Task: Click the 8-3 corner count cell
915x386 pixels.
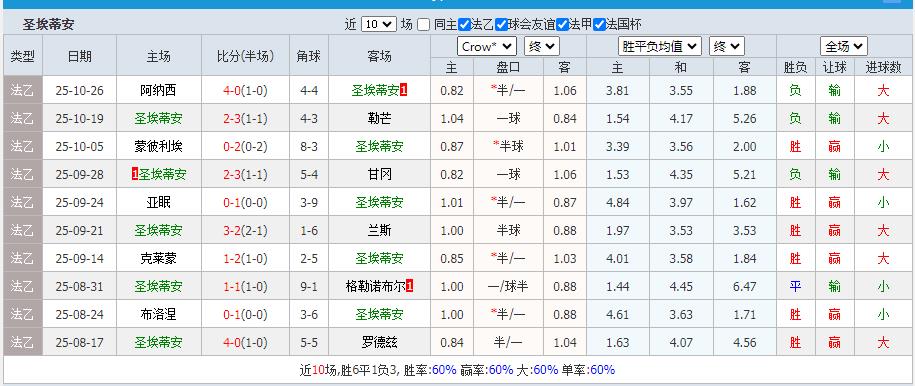Action: (x=309, y=147)
